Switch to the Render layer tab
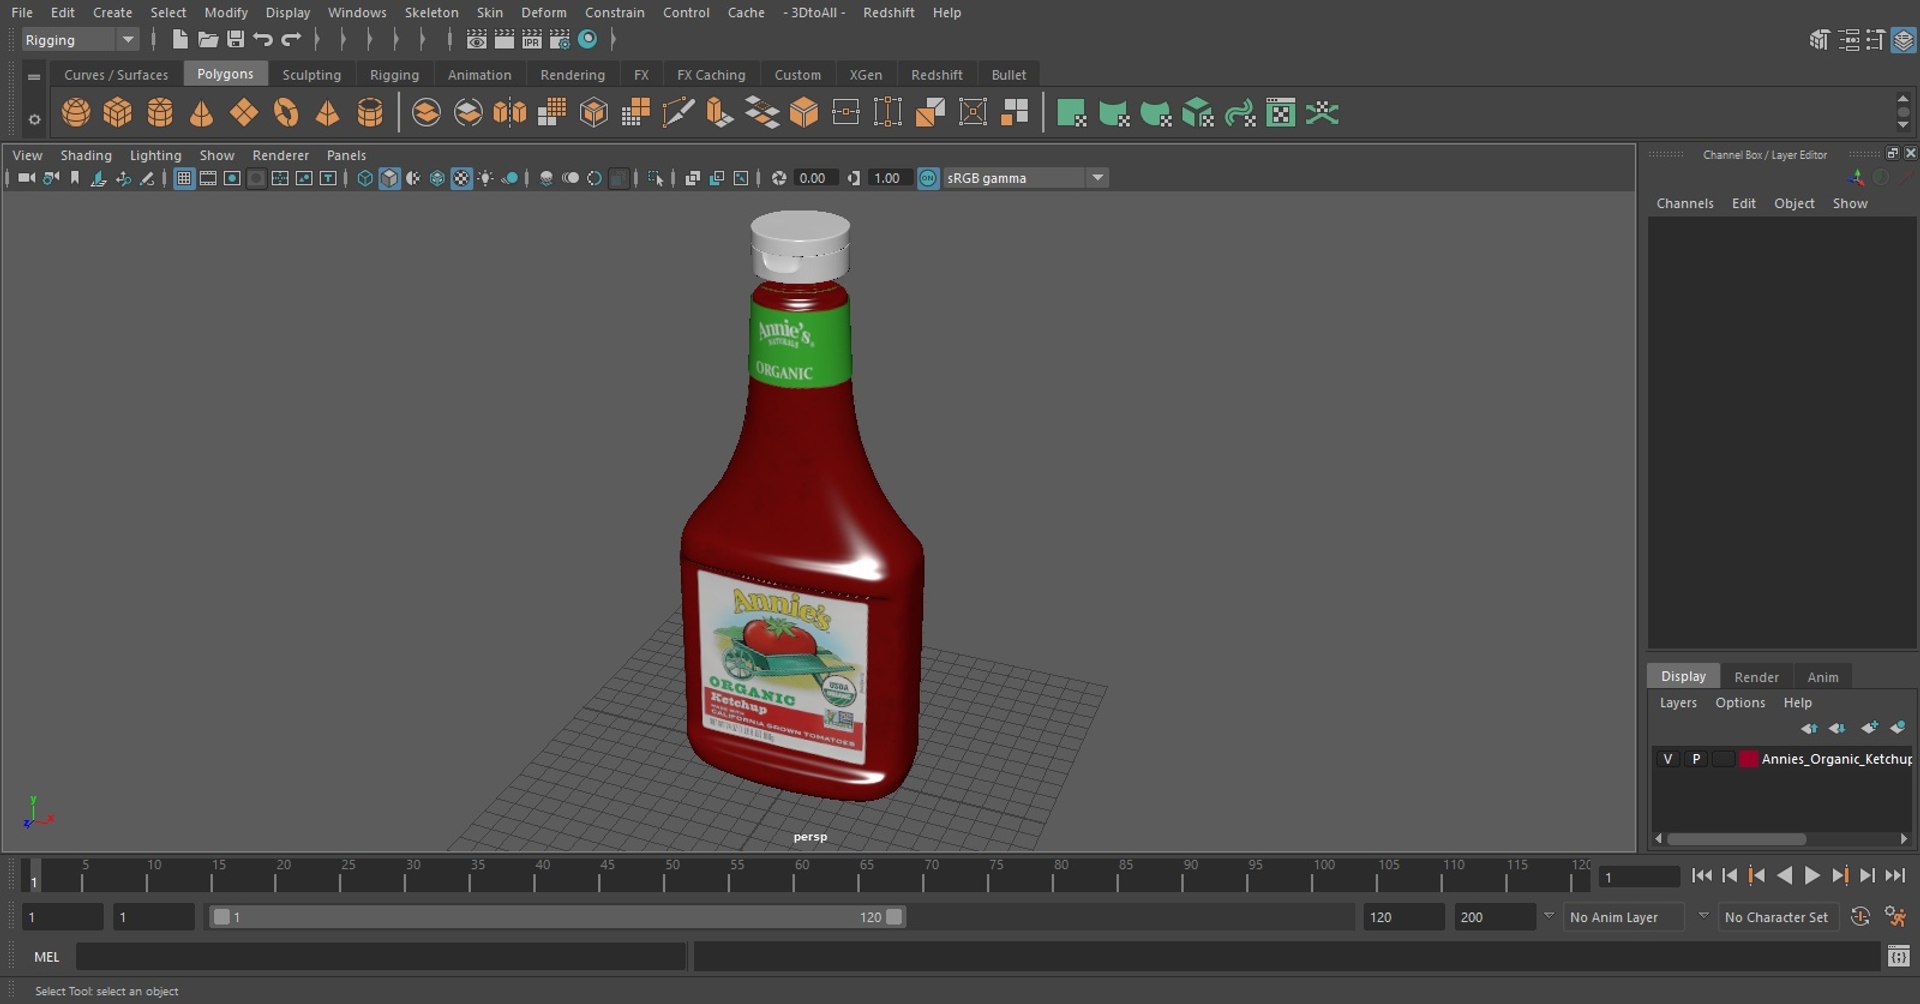 (x=1756, y=677)
